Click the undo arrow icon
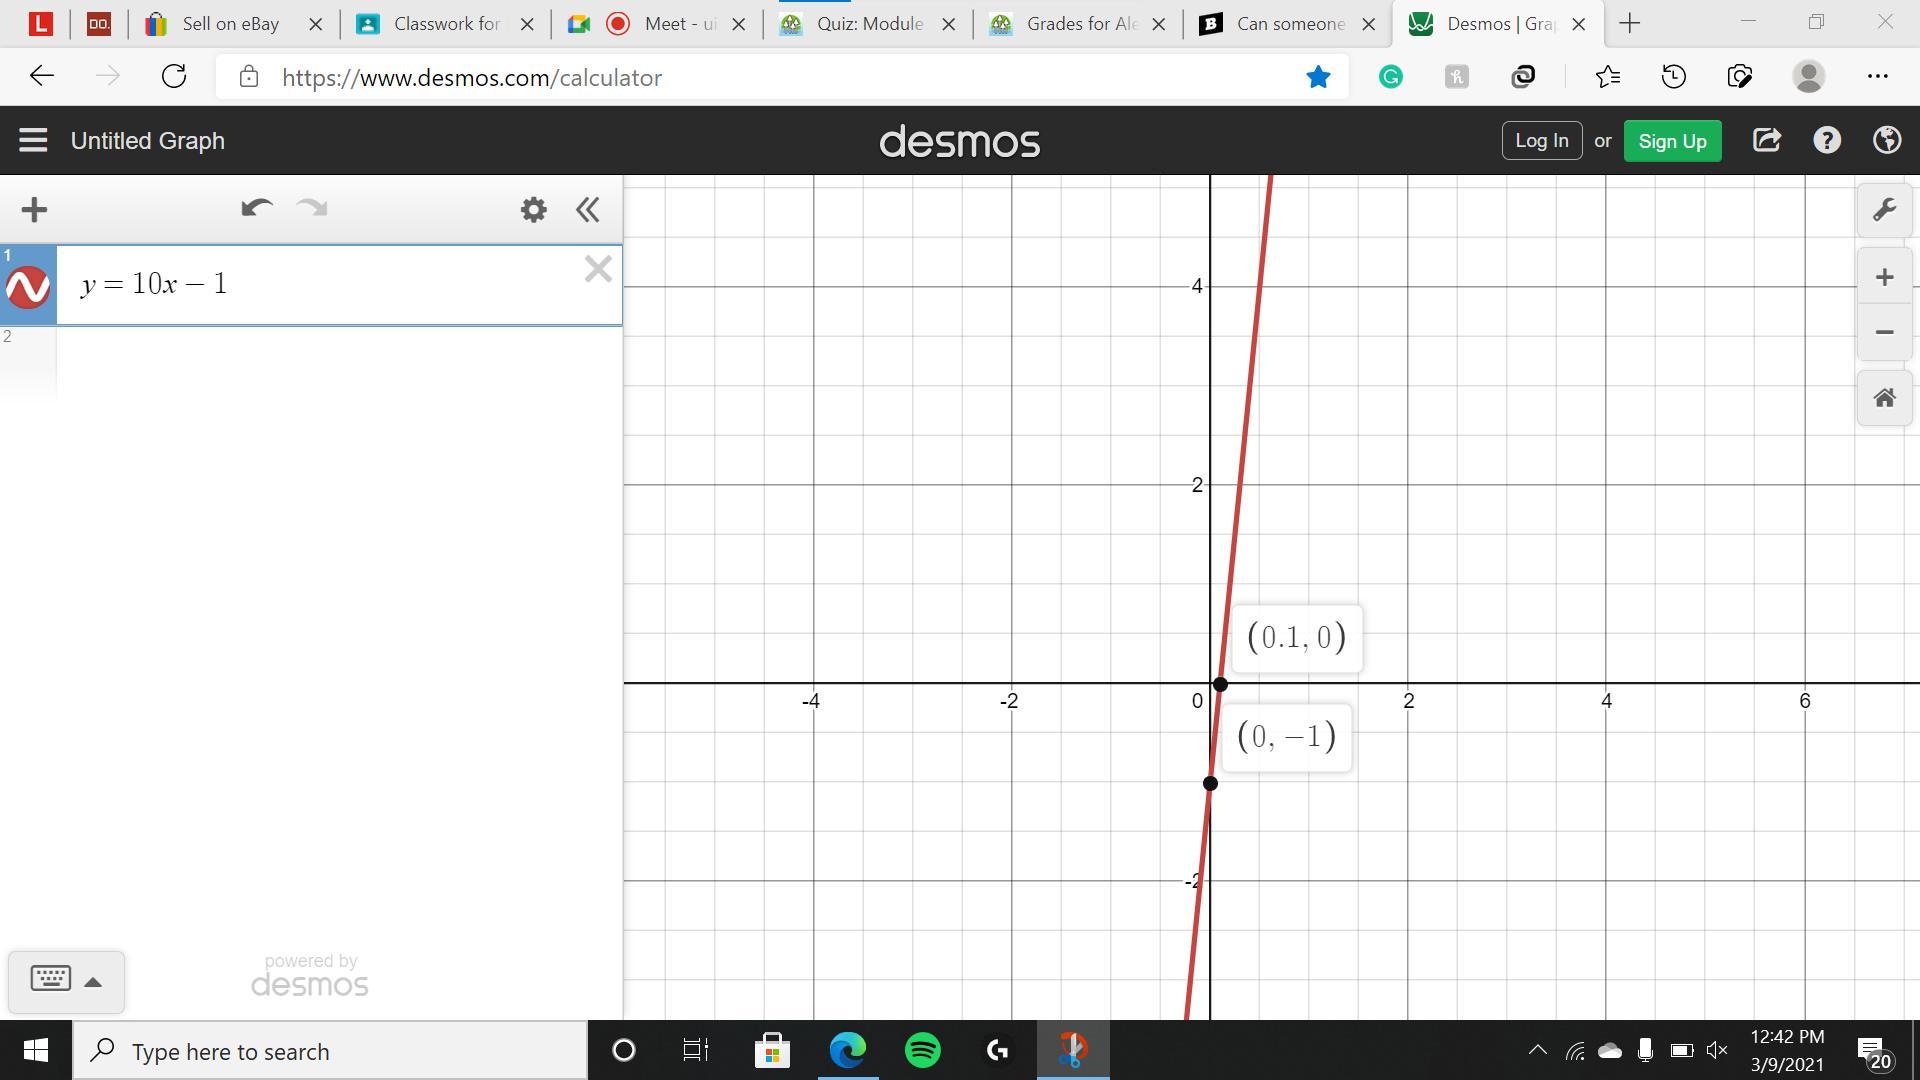Viewport: 1920px width, 1080px height. tap(256, 208)
